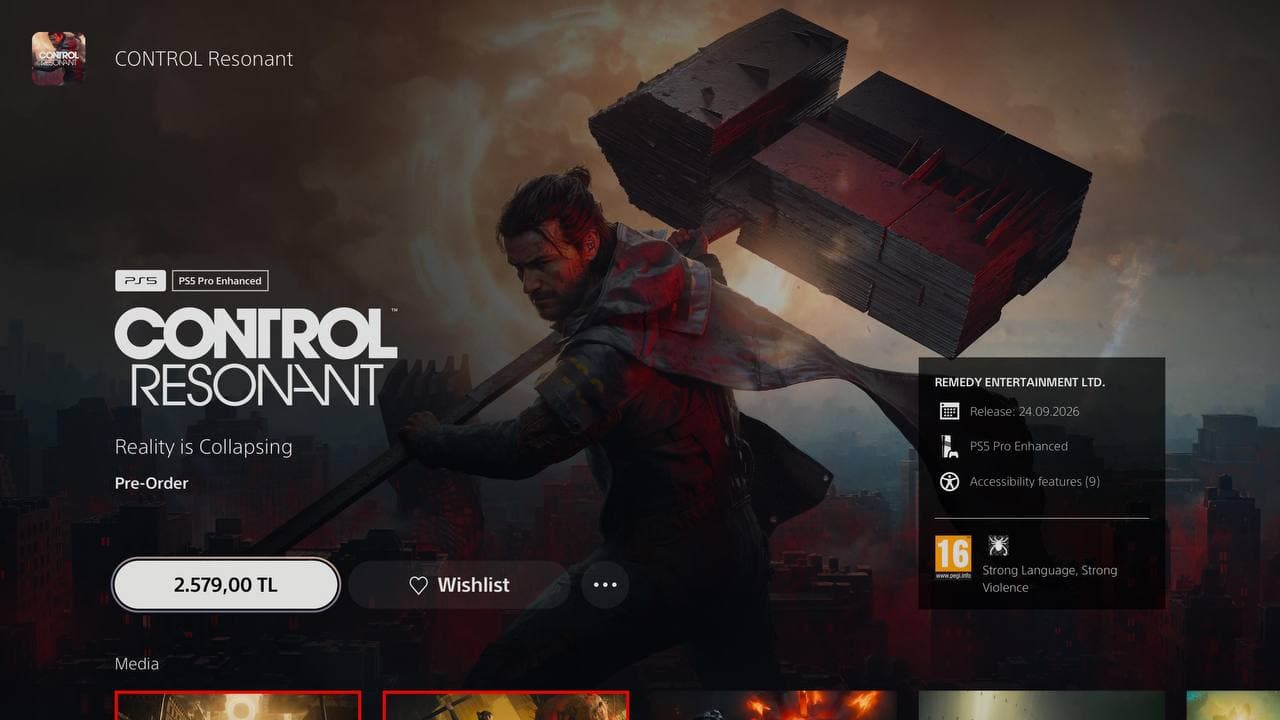
Task: Click the spider content descriptor icon
Action: [998, 545]
